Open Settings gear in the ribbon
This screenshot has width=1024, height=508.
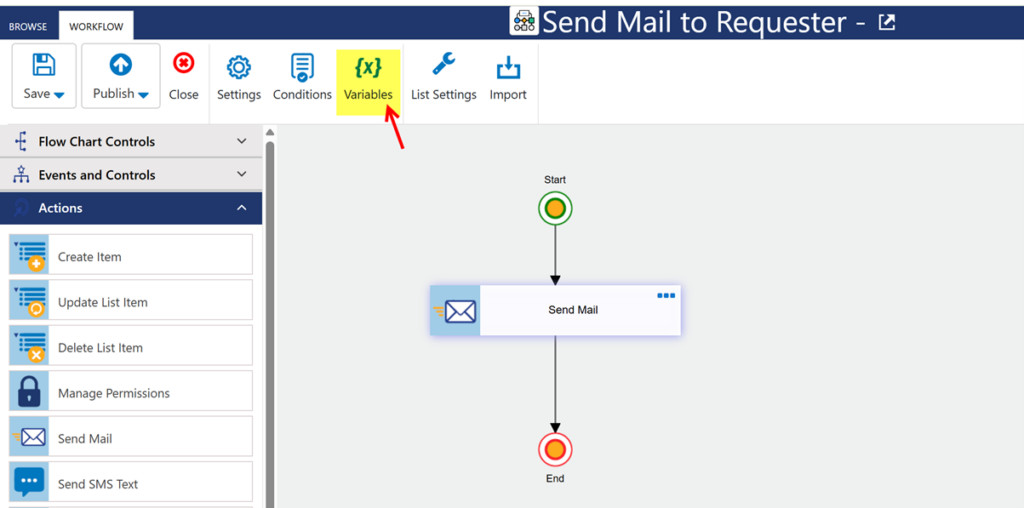(238, 68)
